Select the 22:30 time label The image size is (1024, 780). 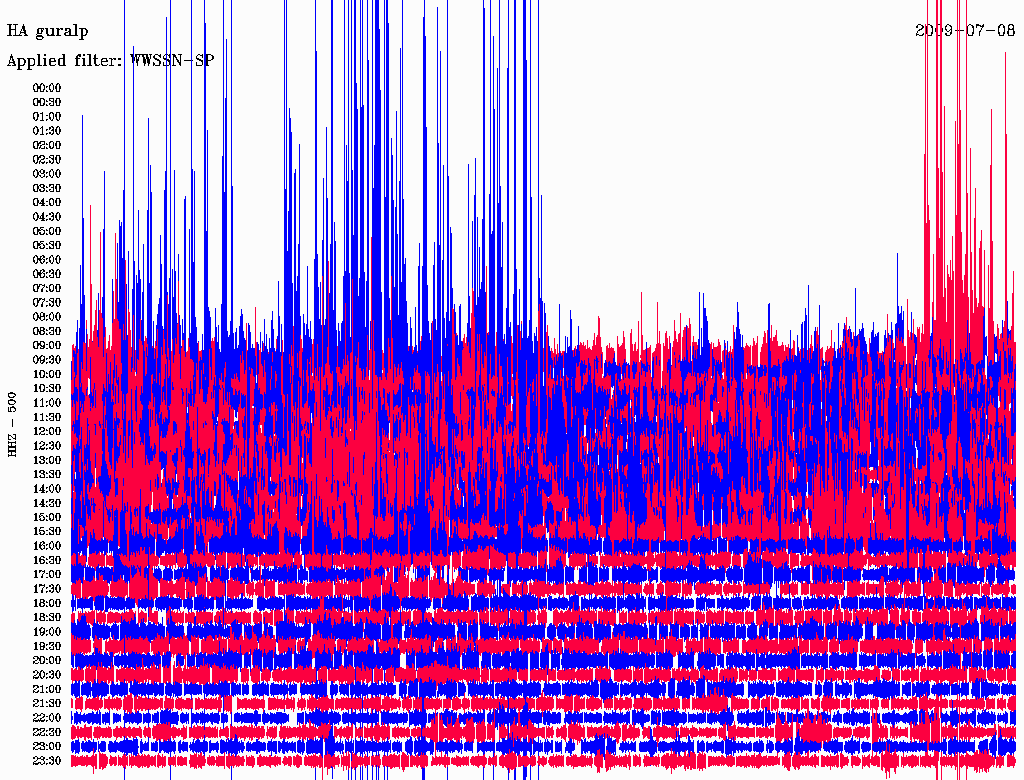47,732
